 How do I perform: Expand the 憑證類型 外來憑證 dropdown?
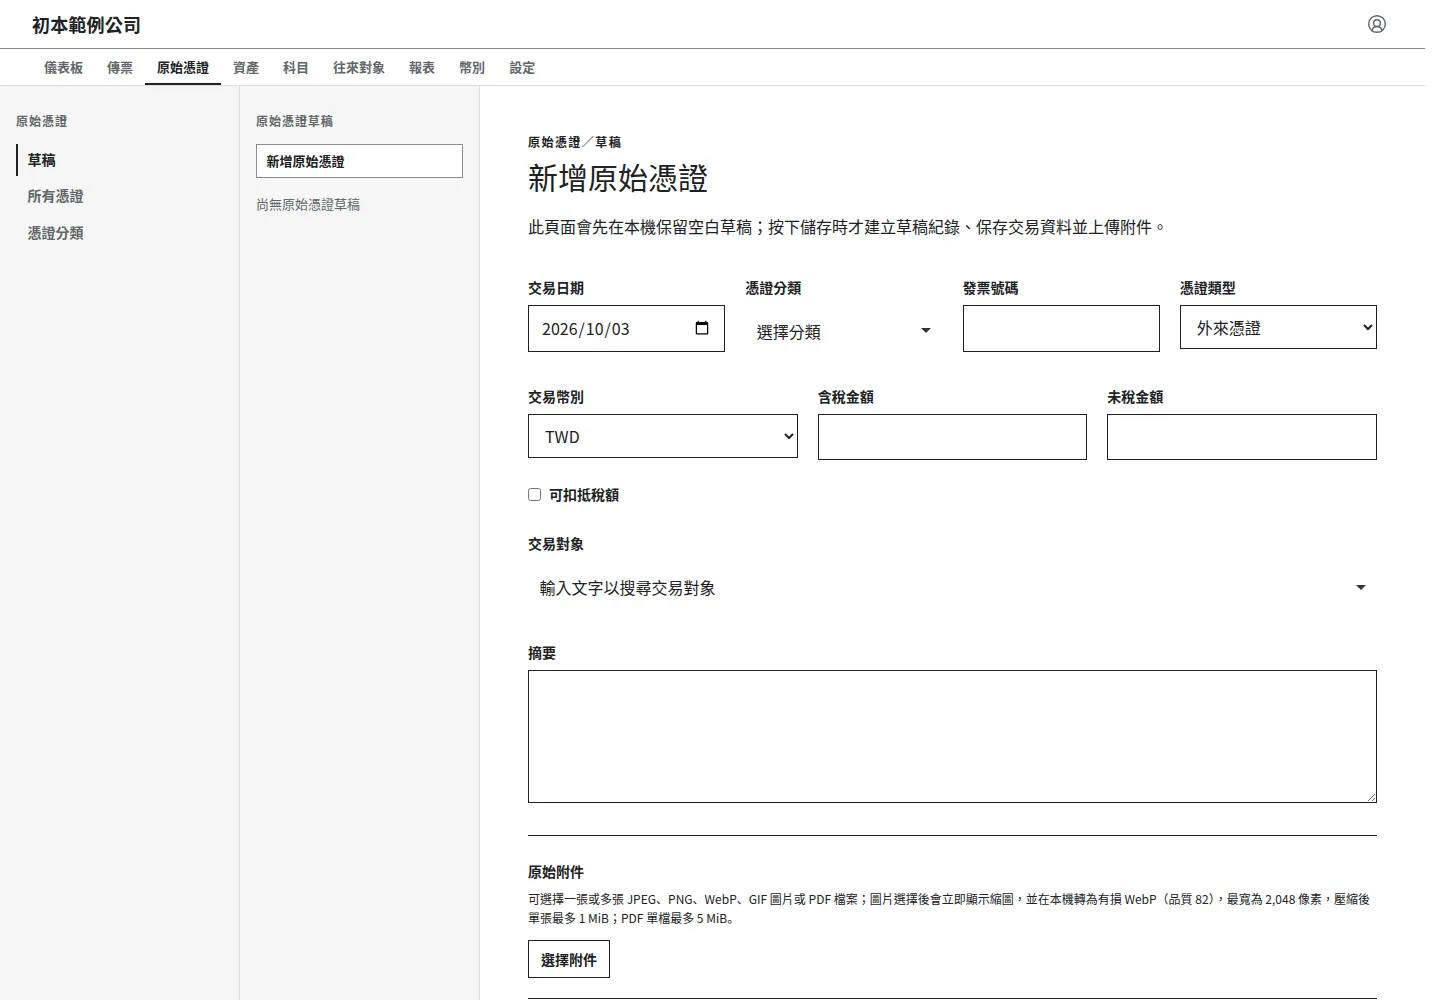coord(1278,327)
